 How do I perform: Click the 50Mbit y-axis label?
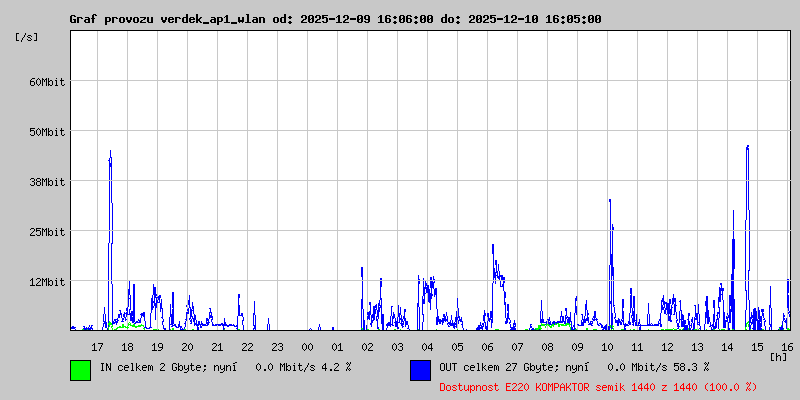coord(47,132)
